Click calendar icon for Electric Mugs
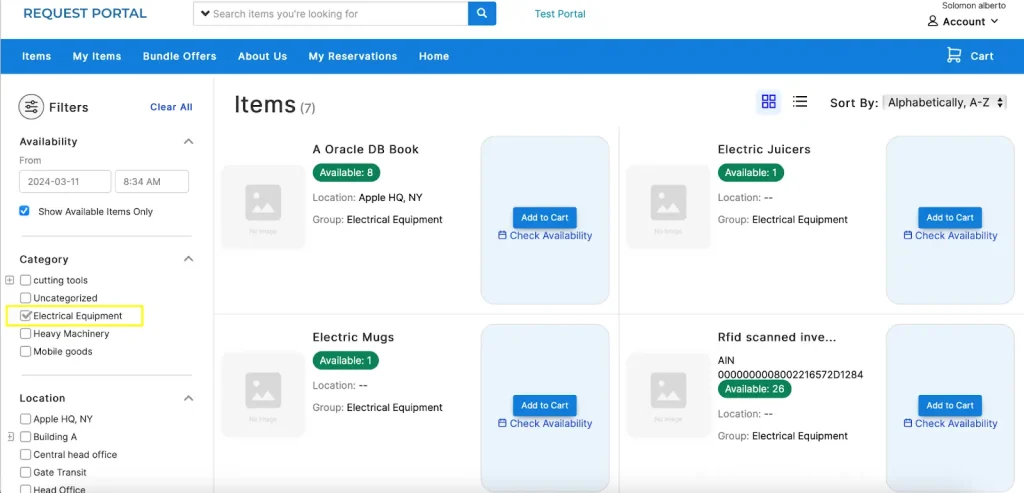The height and width of the screenshot is (493, 1024). point(502,423)
